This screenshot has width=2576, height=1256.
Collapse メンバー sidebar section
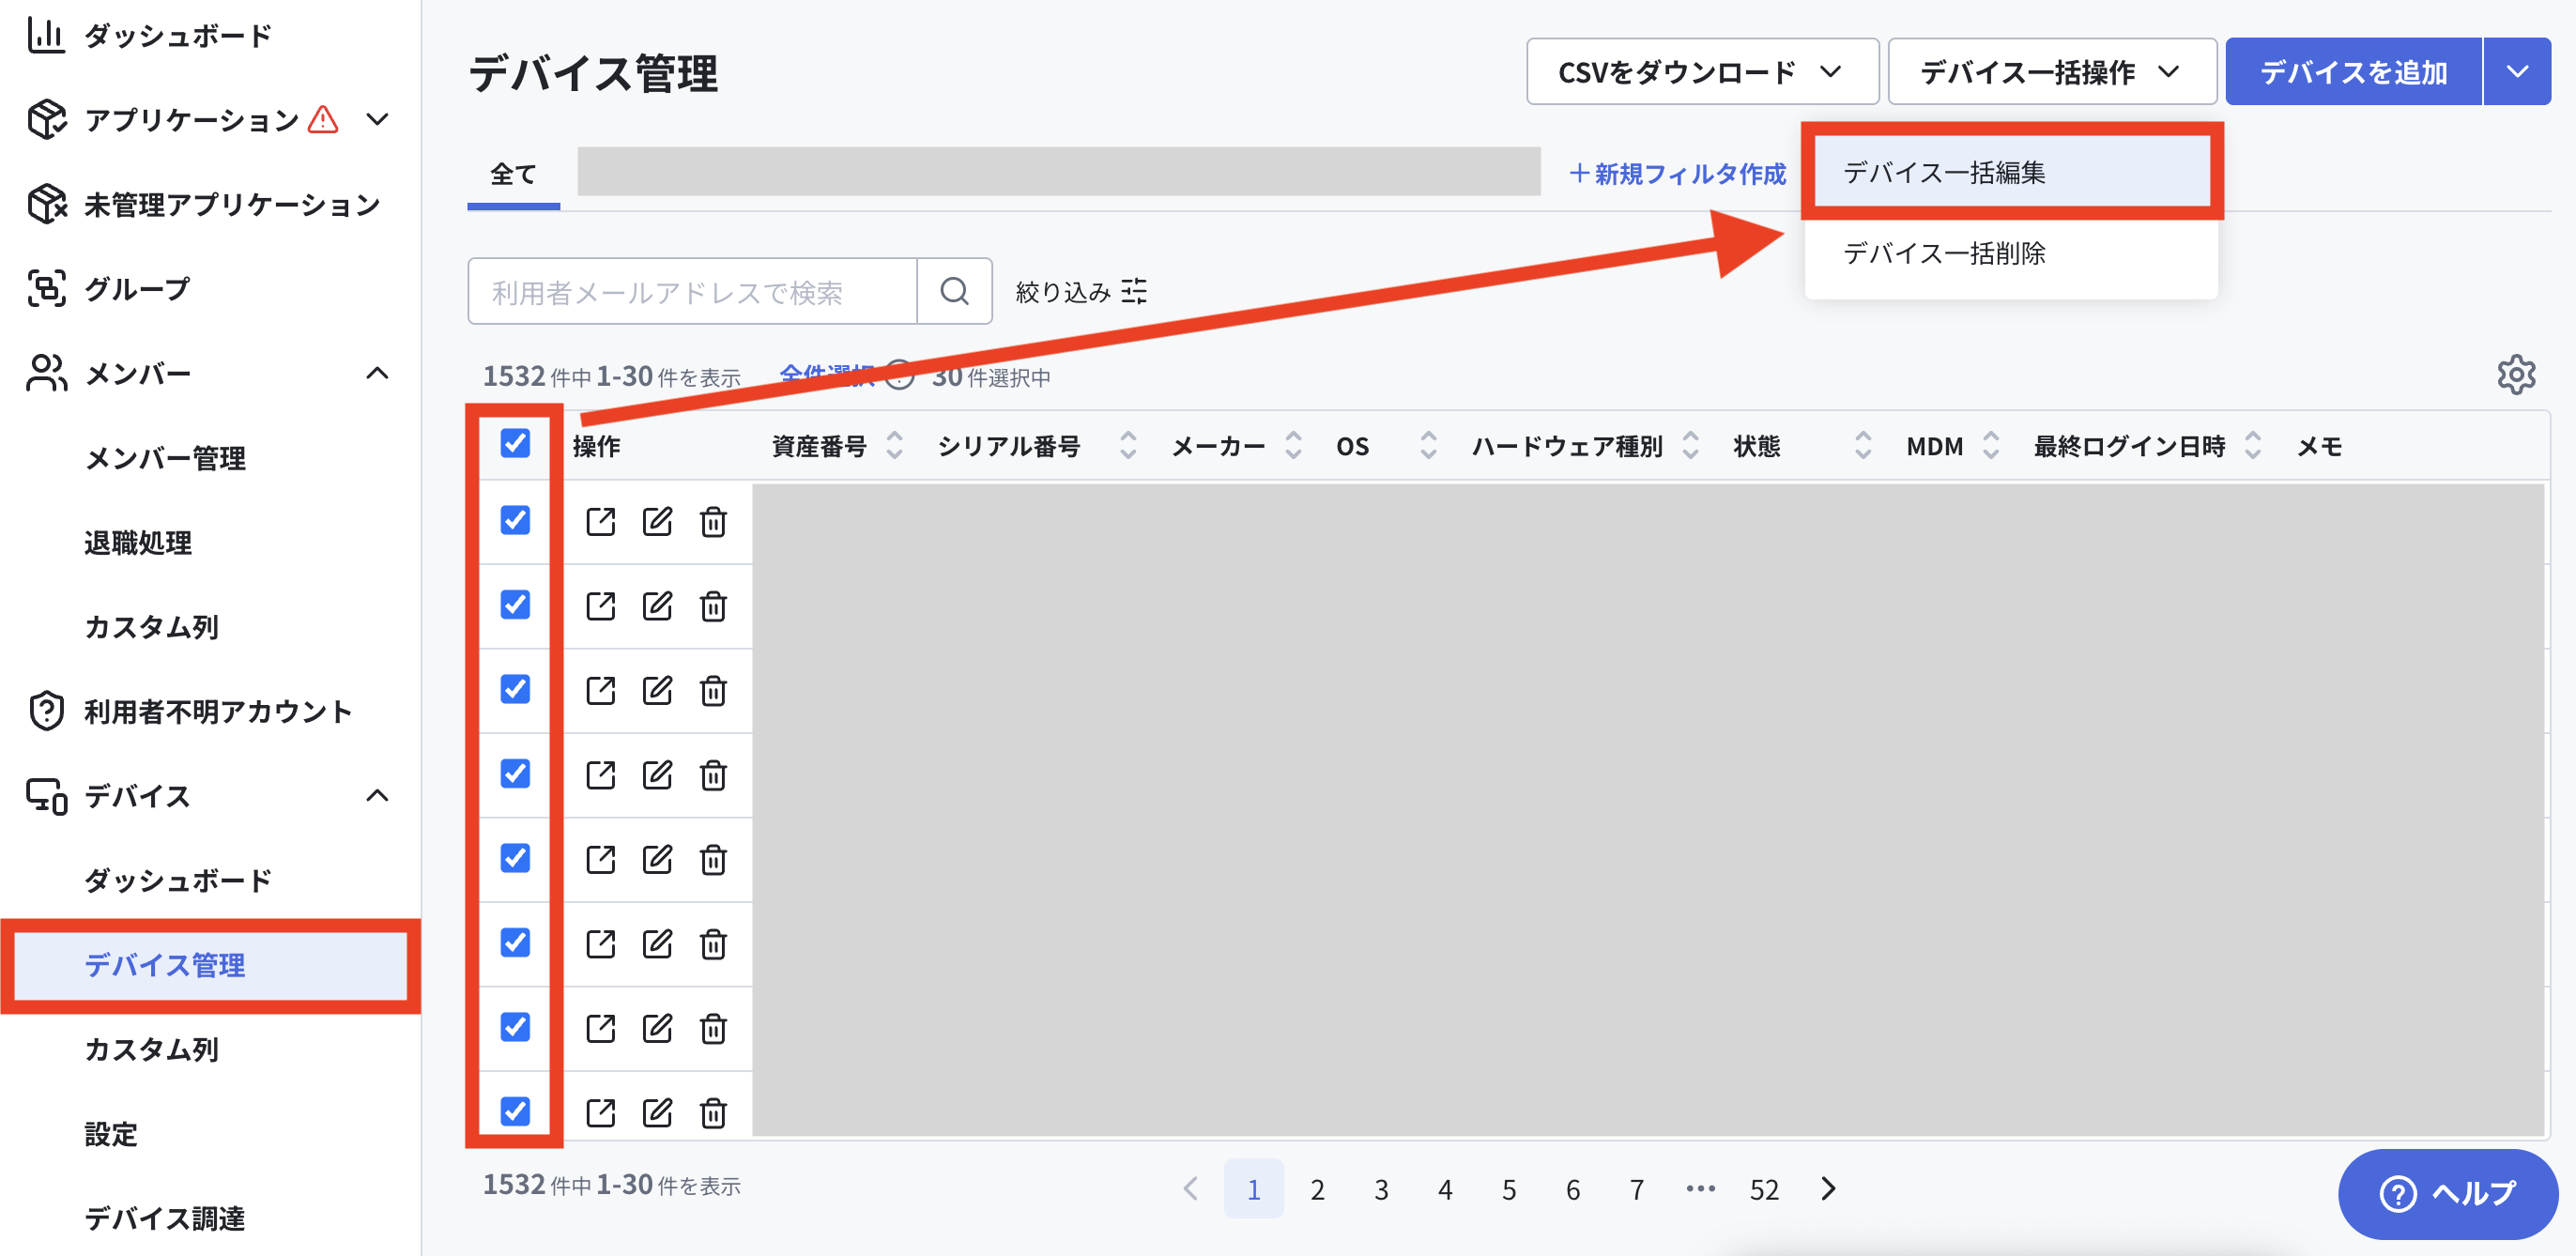tap(377, 373)
